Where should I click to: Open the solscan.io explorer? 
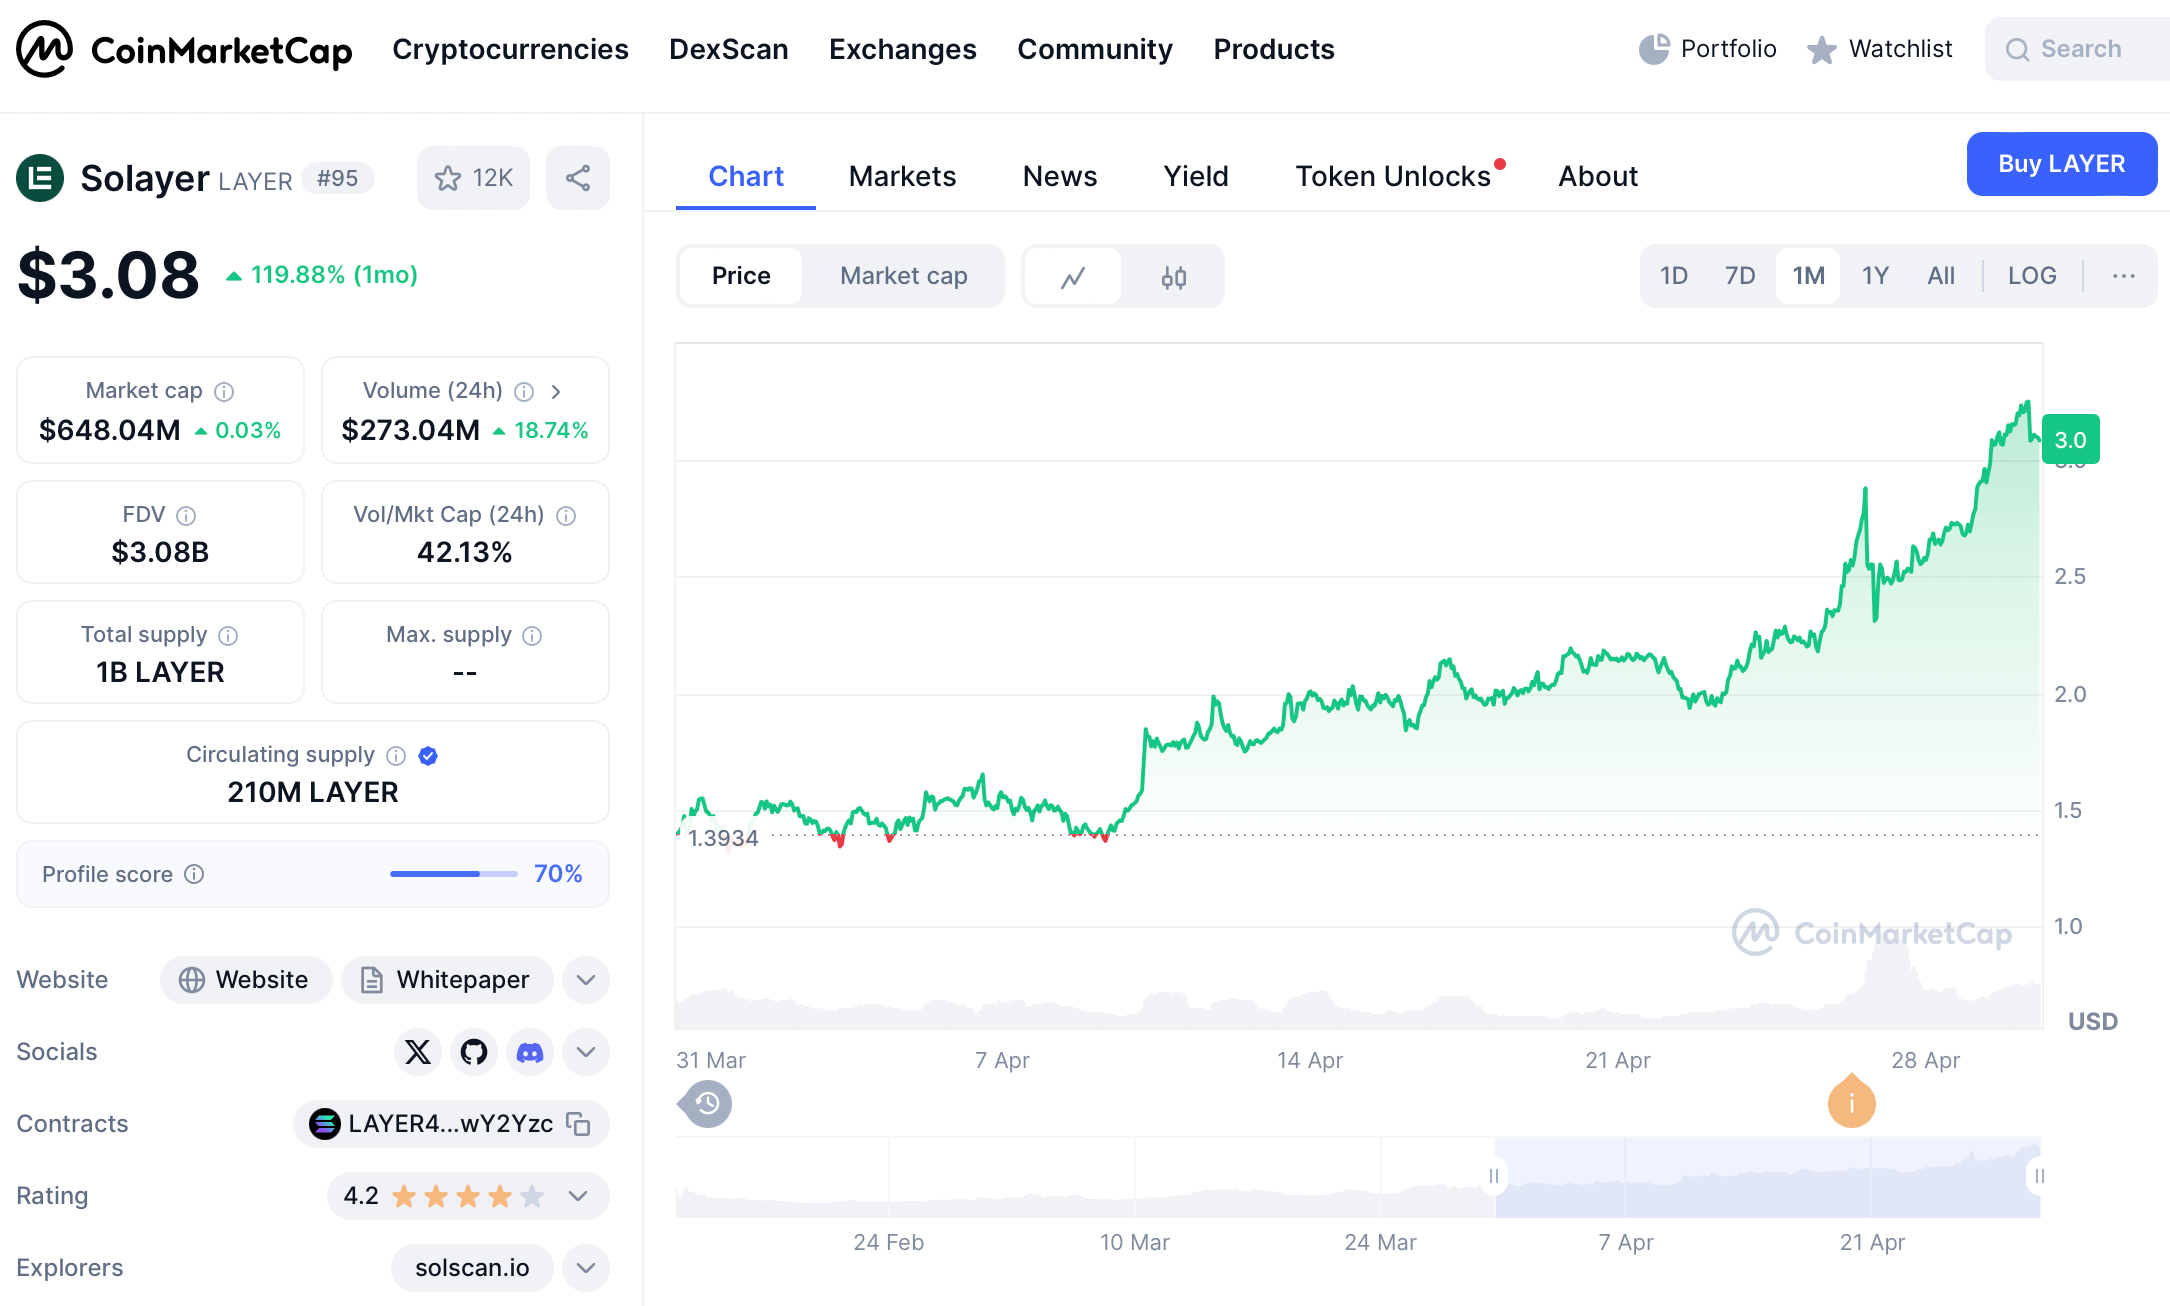pyautogui.click(x=472, y=1268)
